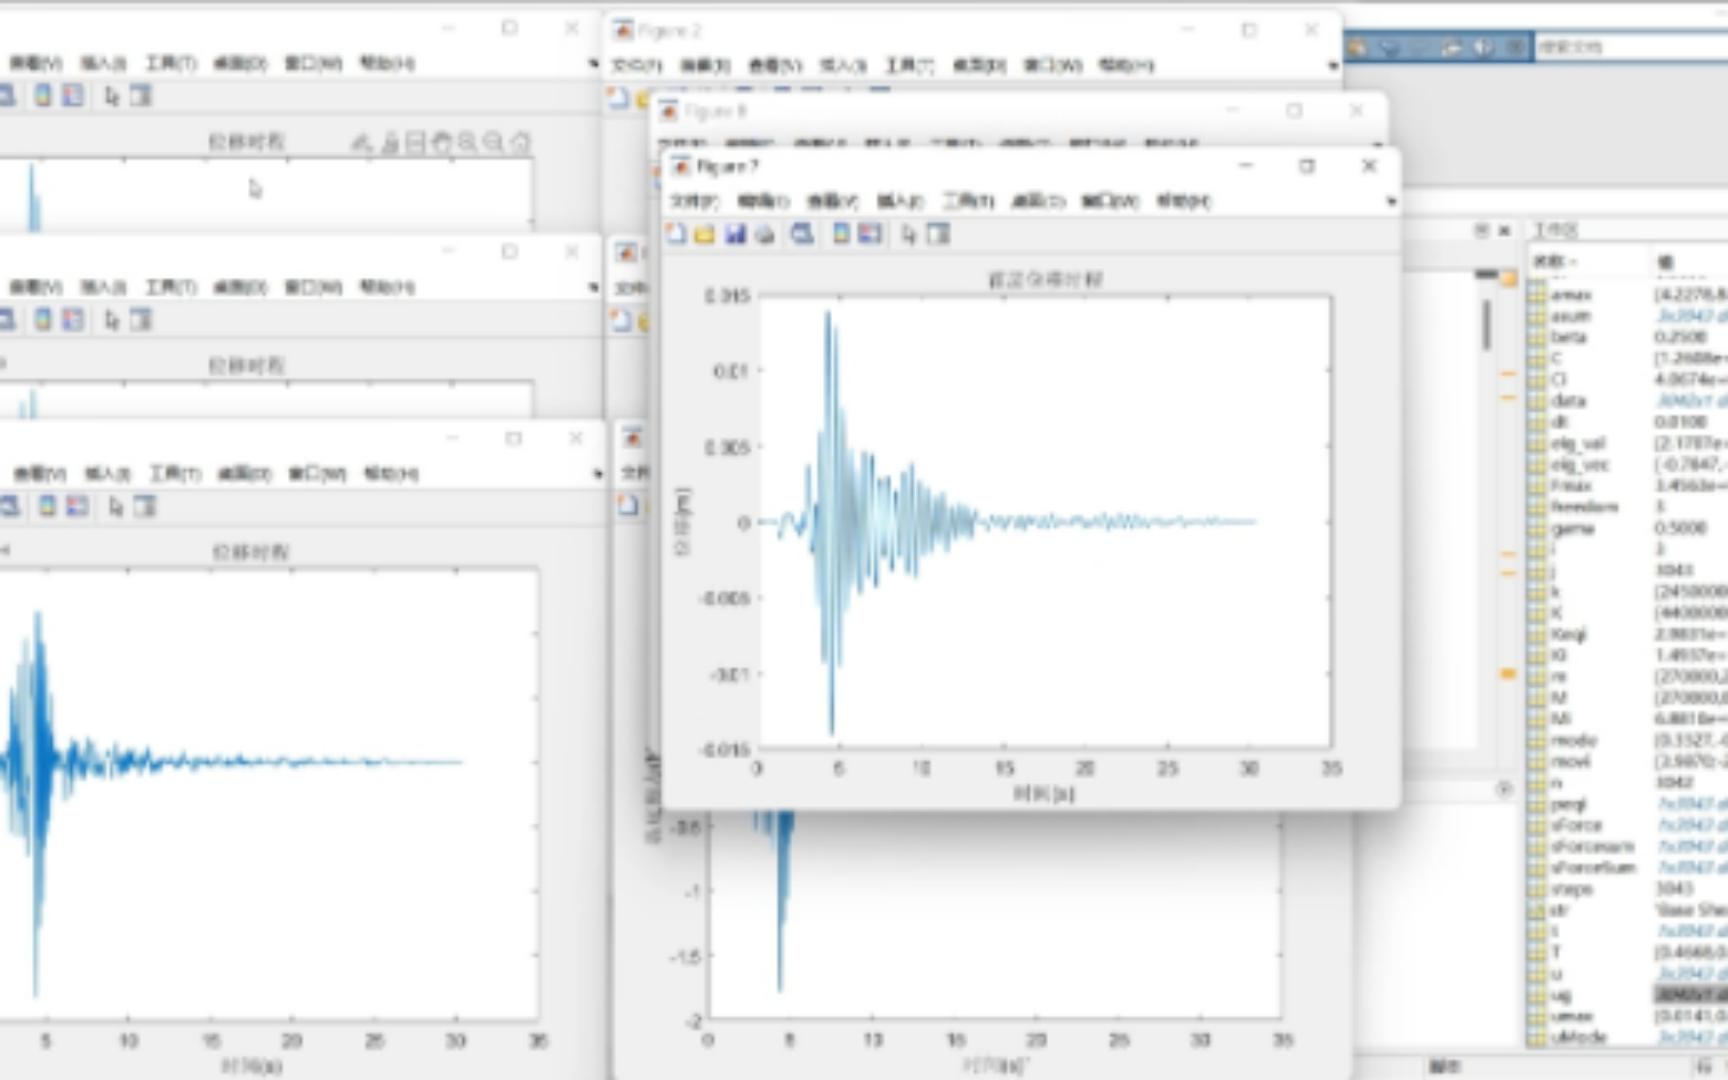This screenshot has width=1728, height=1080.
Task: Click the help icon in MATLAB quick access bar
Action: click(x=1485, y=47)
